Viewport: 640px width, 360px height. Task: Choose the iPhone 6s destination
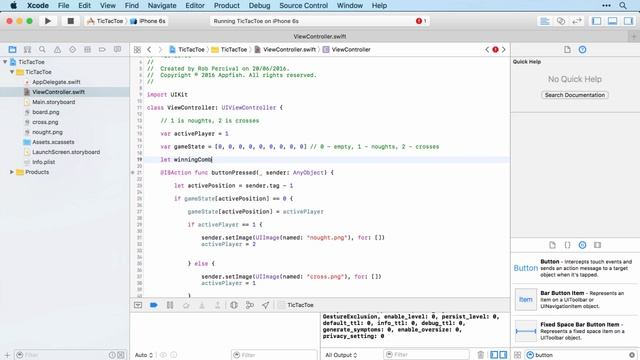click(x=148, y=21)
